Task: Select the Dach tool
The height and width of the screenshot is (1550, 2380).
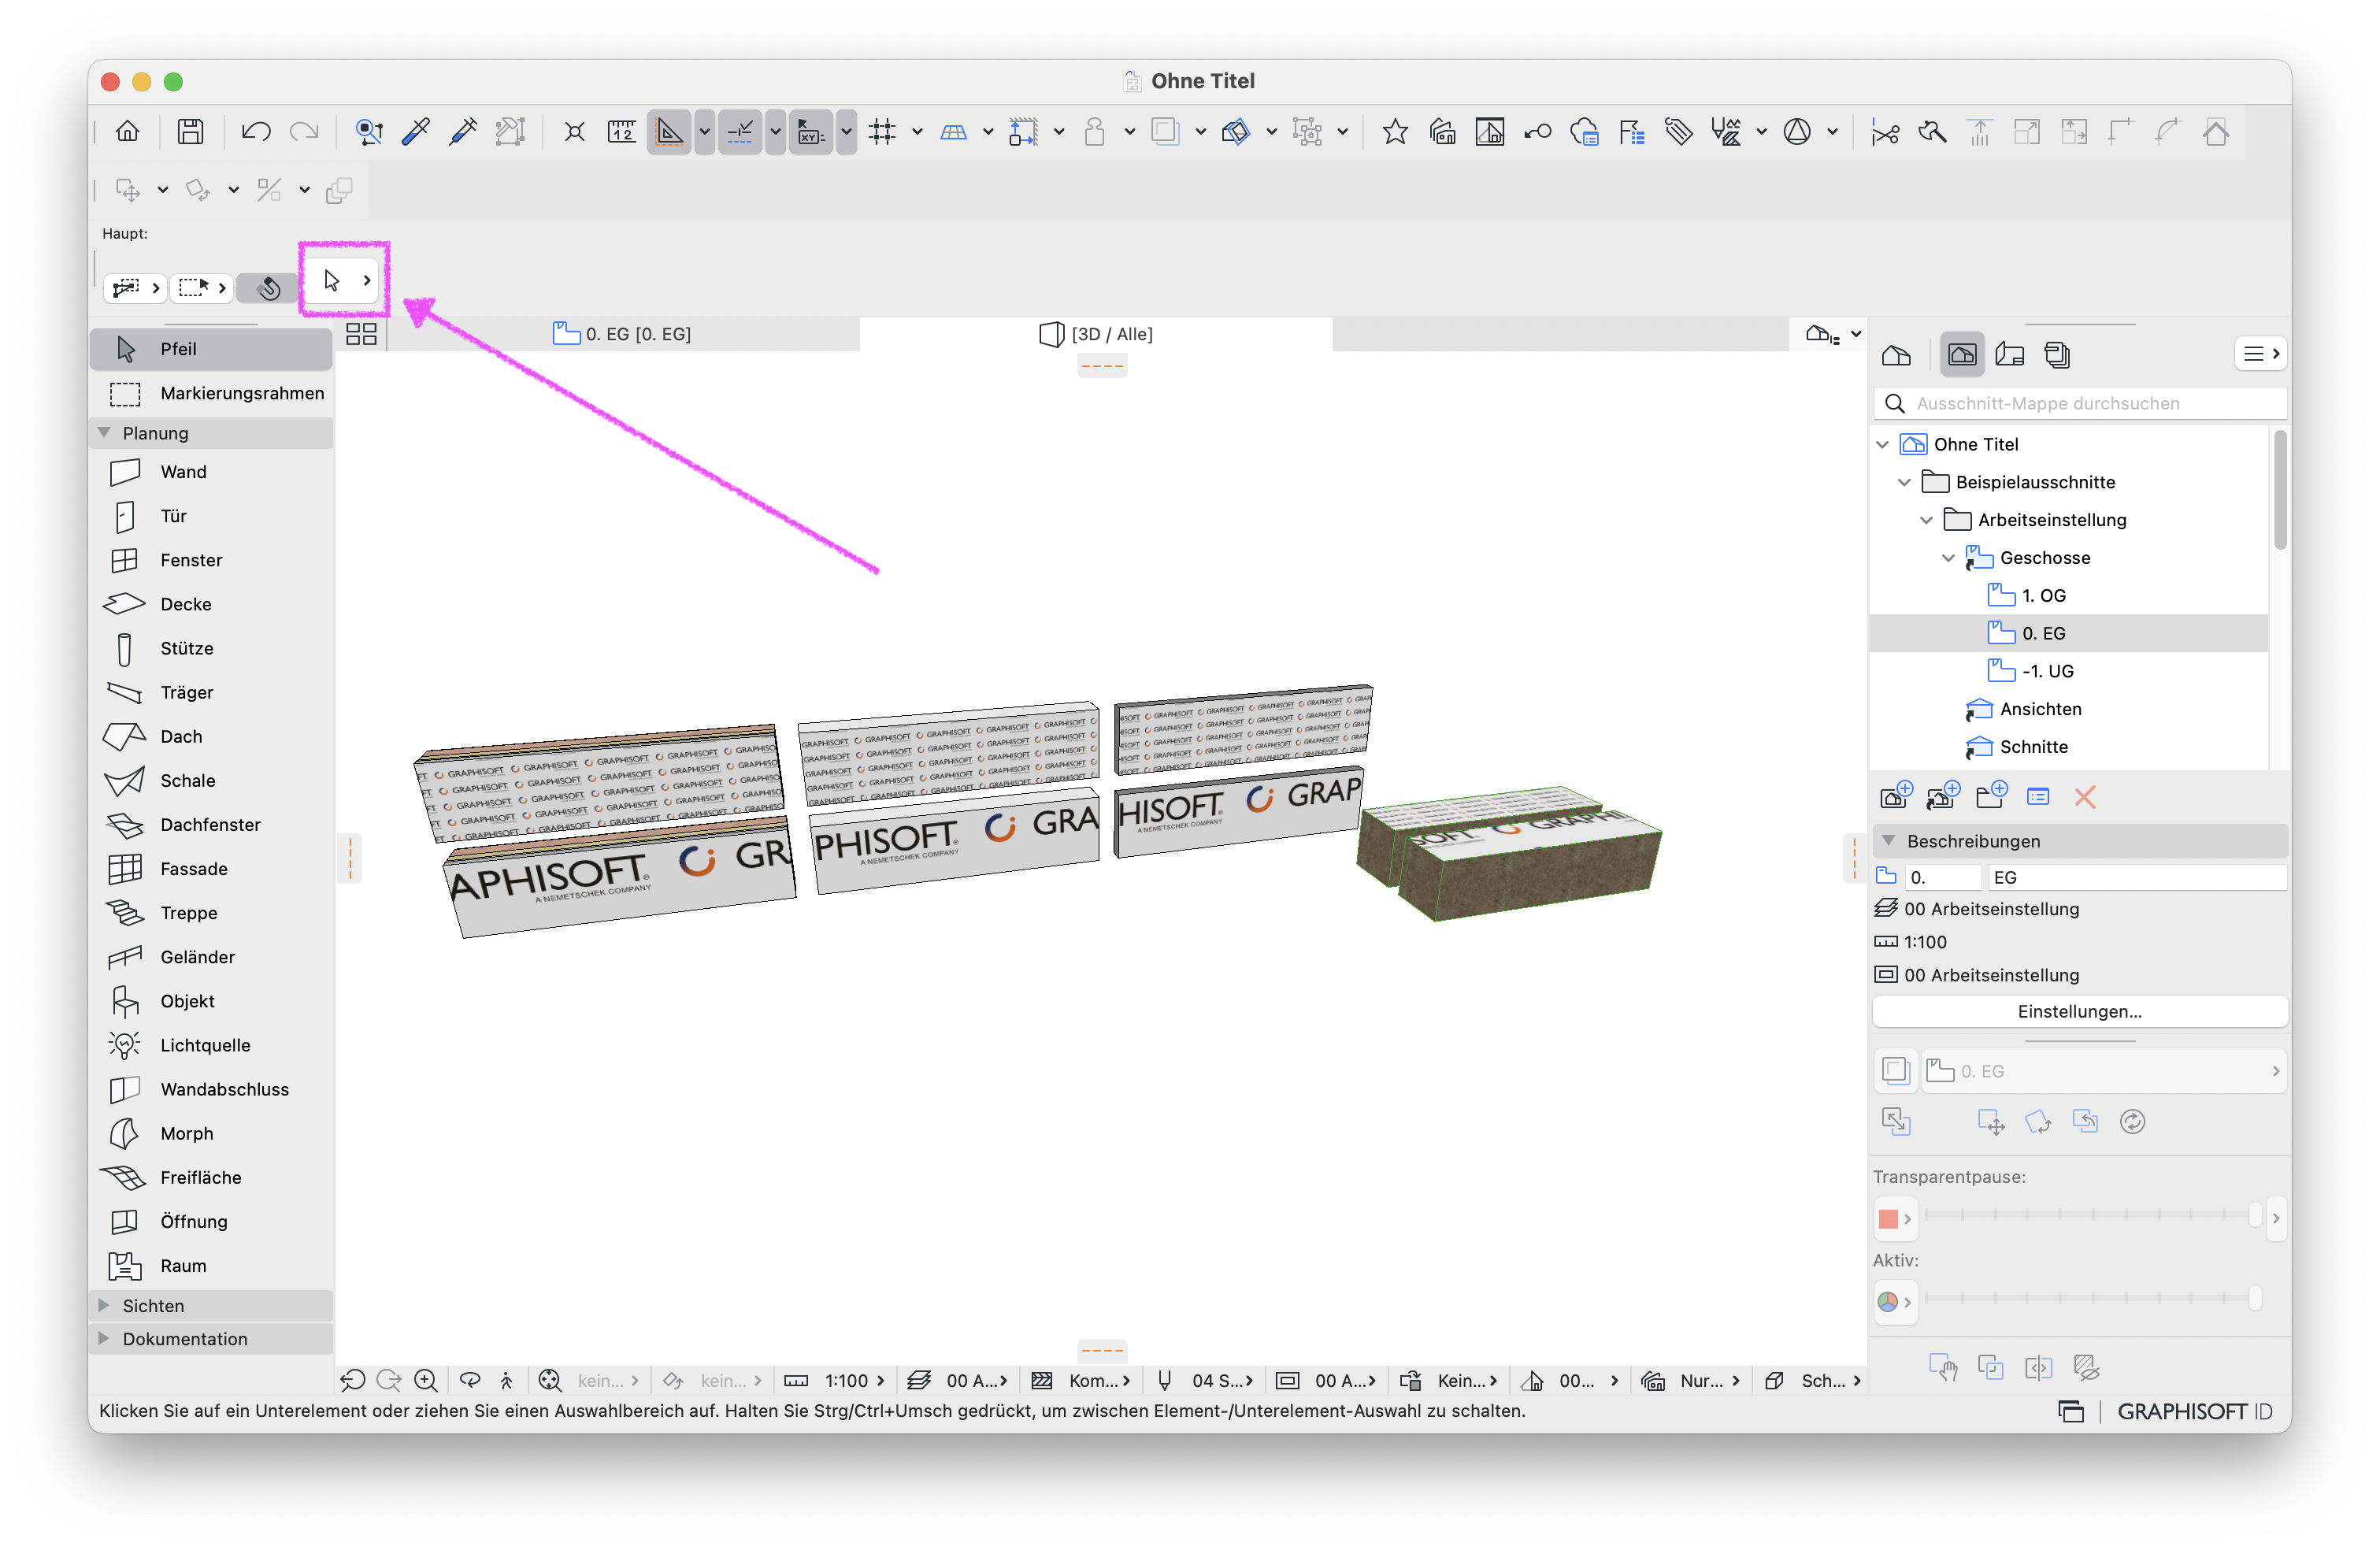Action: (x=211, y=736)
